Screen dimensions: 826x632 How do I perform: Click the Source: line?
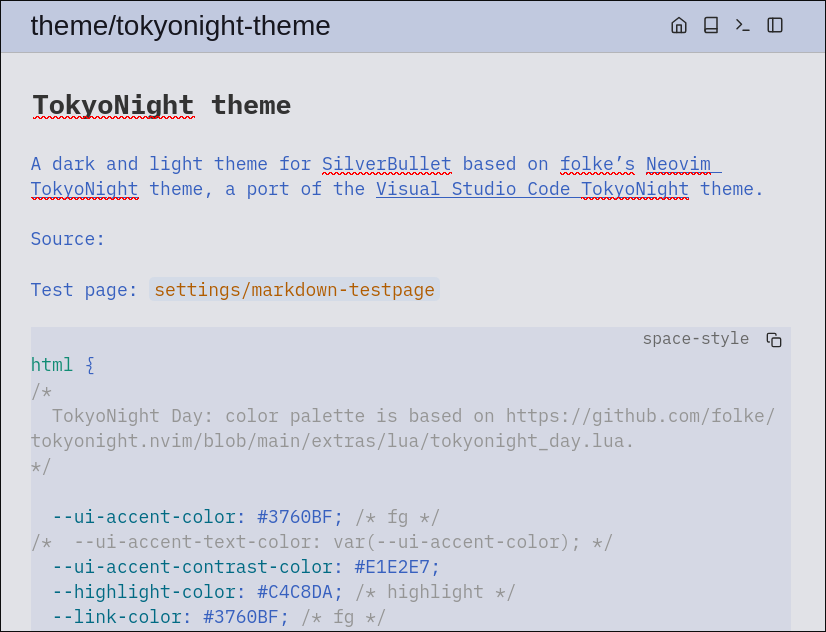click(68, 239)
